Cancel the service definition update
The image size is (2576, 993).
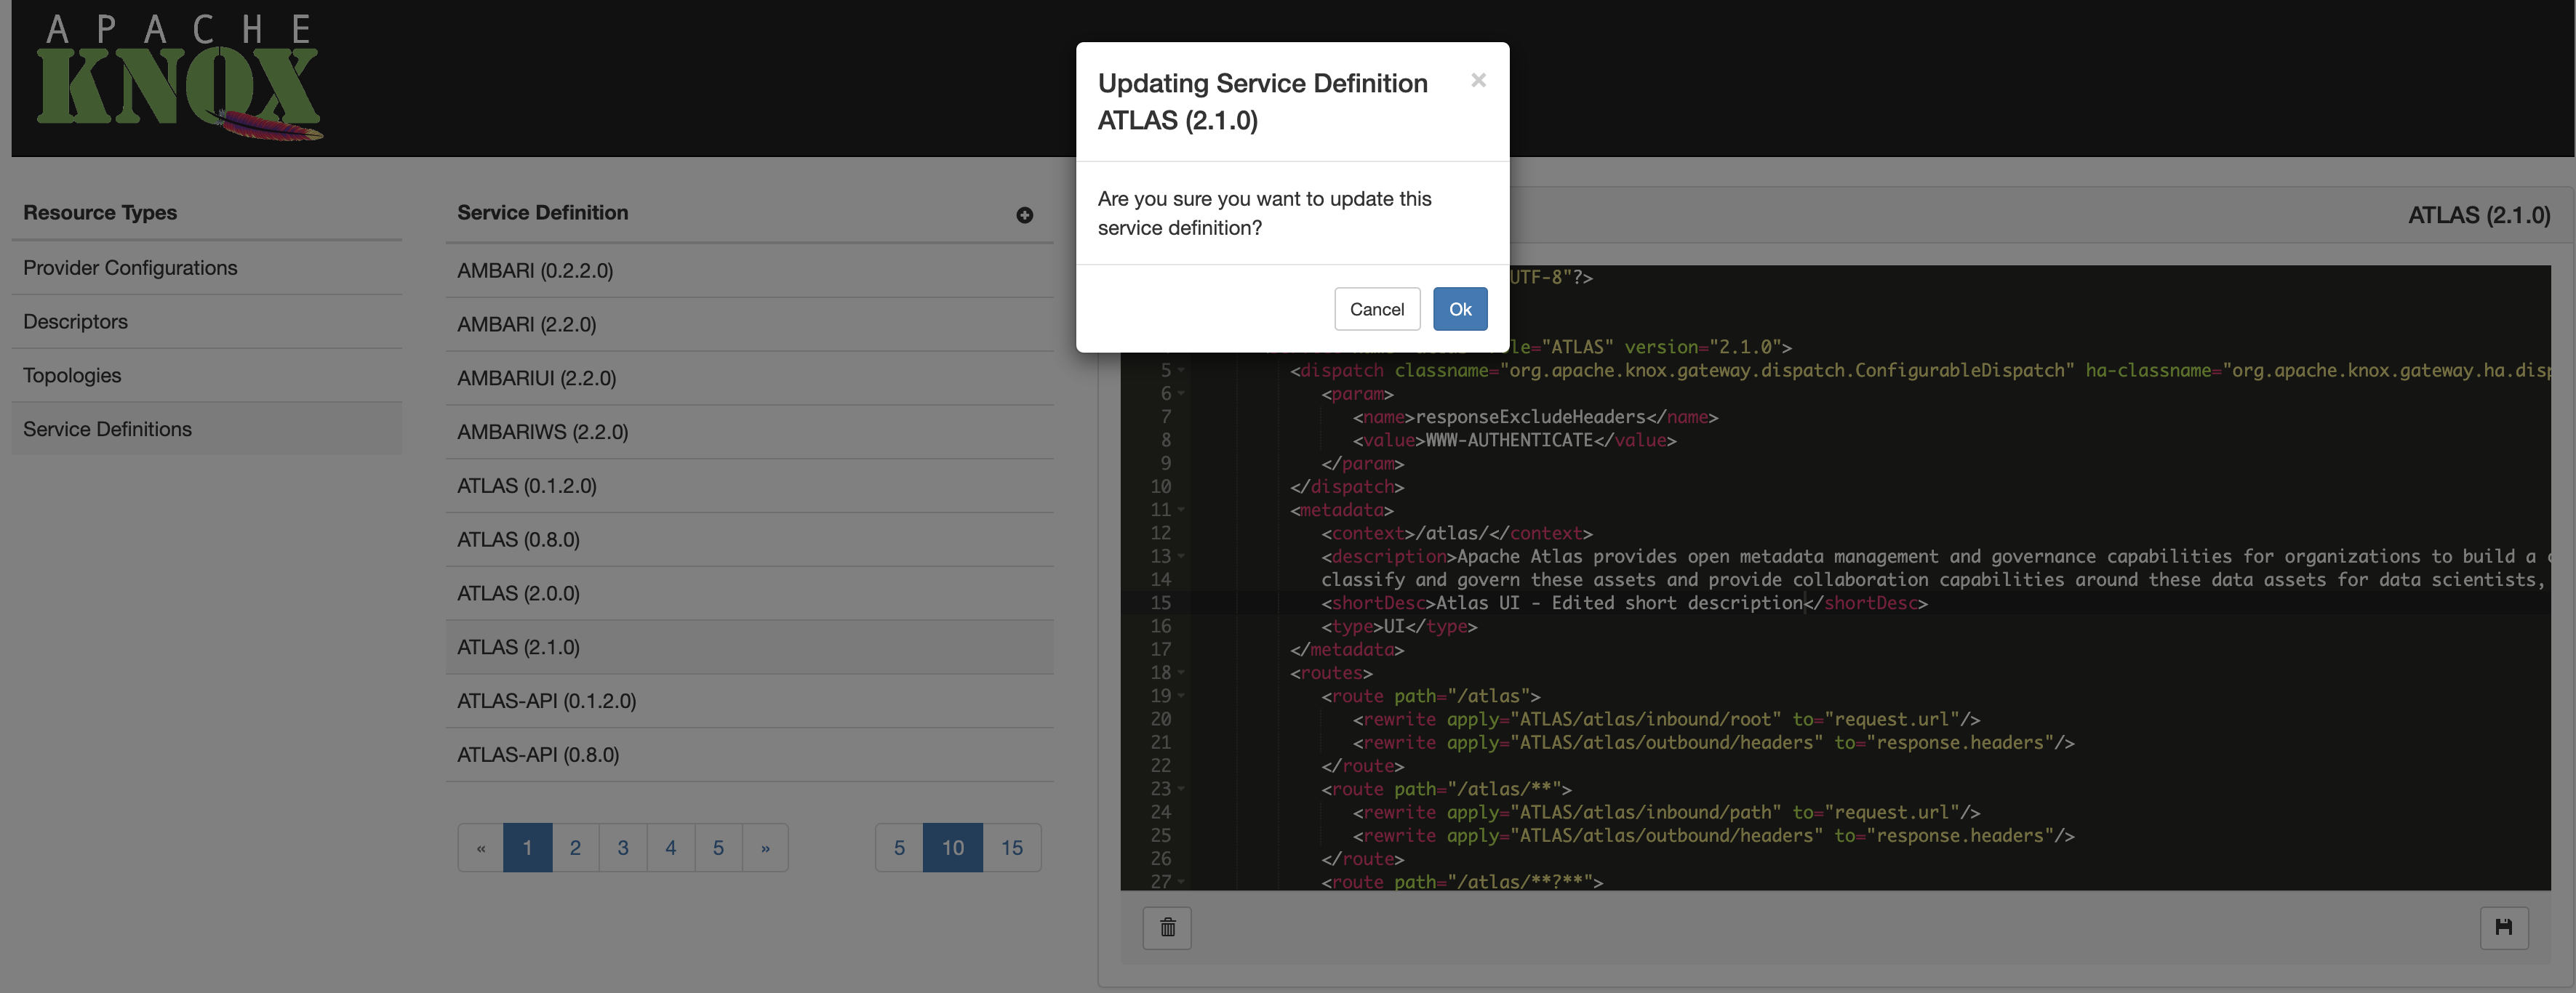pos(1376,309)
